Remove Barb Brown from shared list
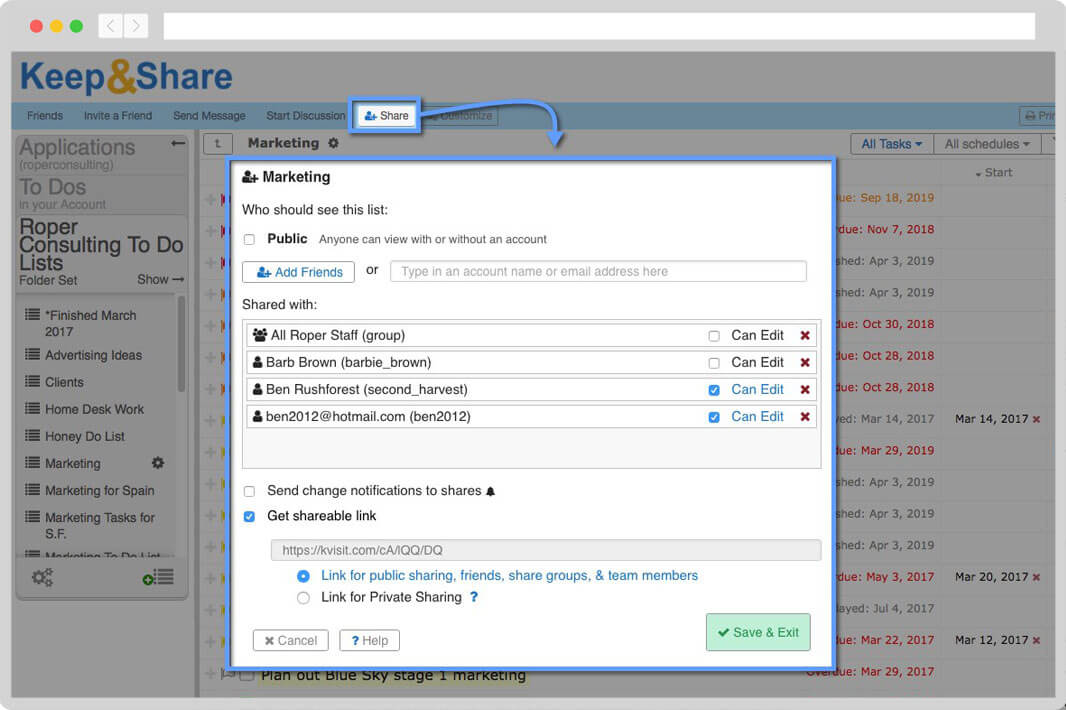 pos(805,362)
